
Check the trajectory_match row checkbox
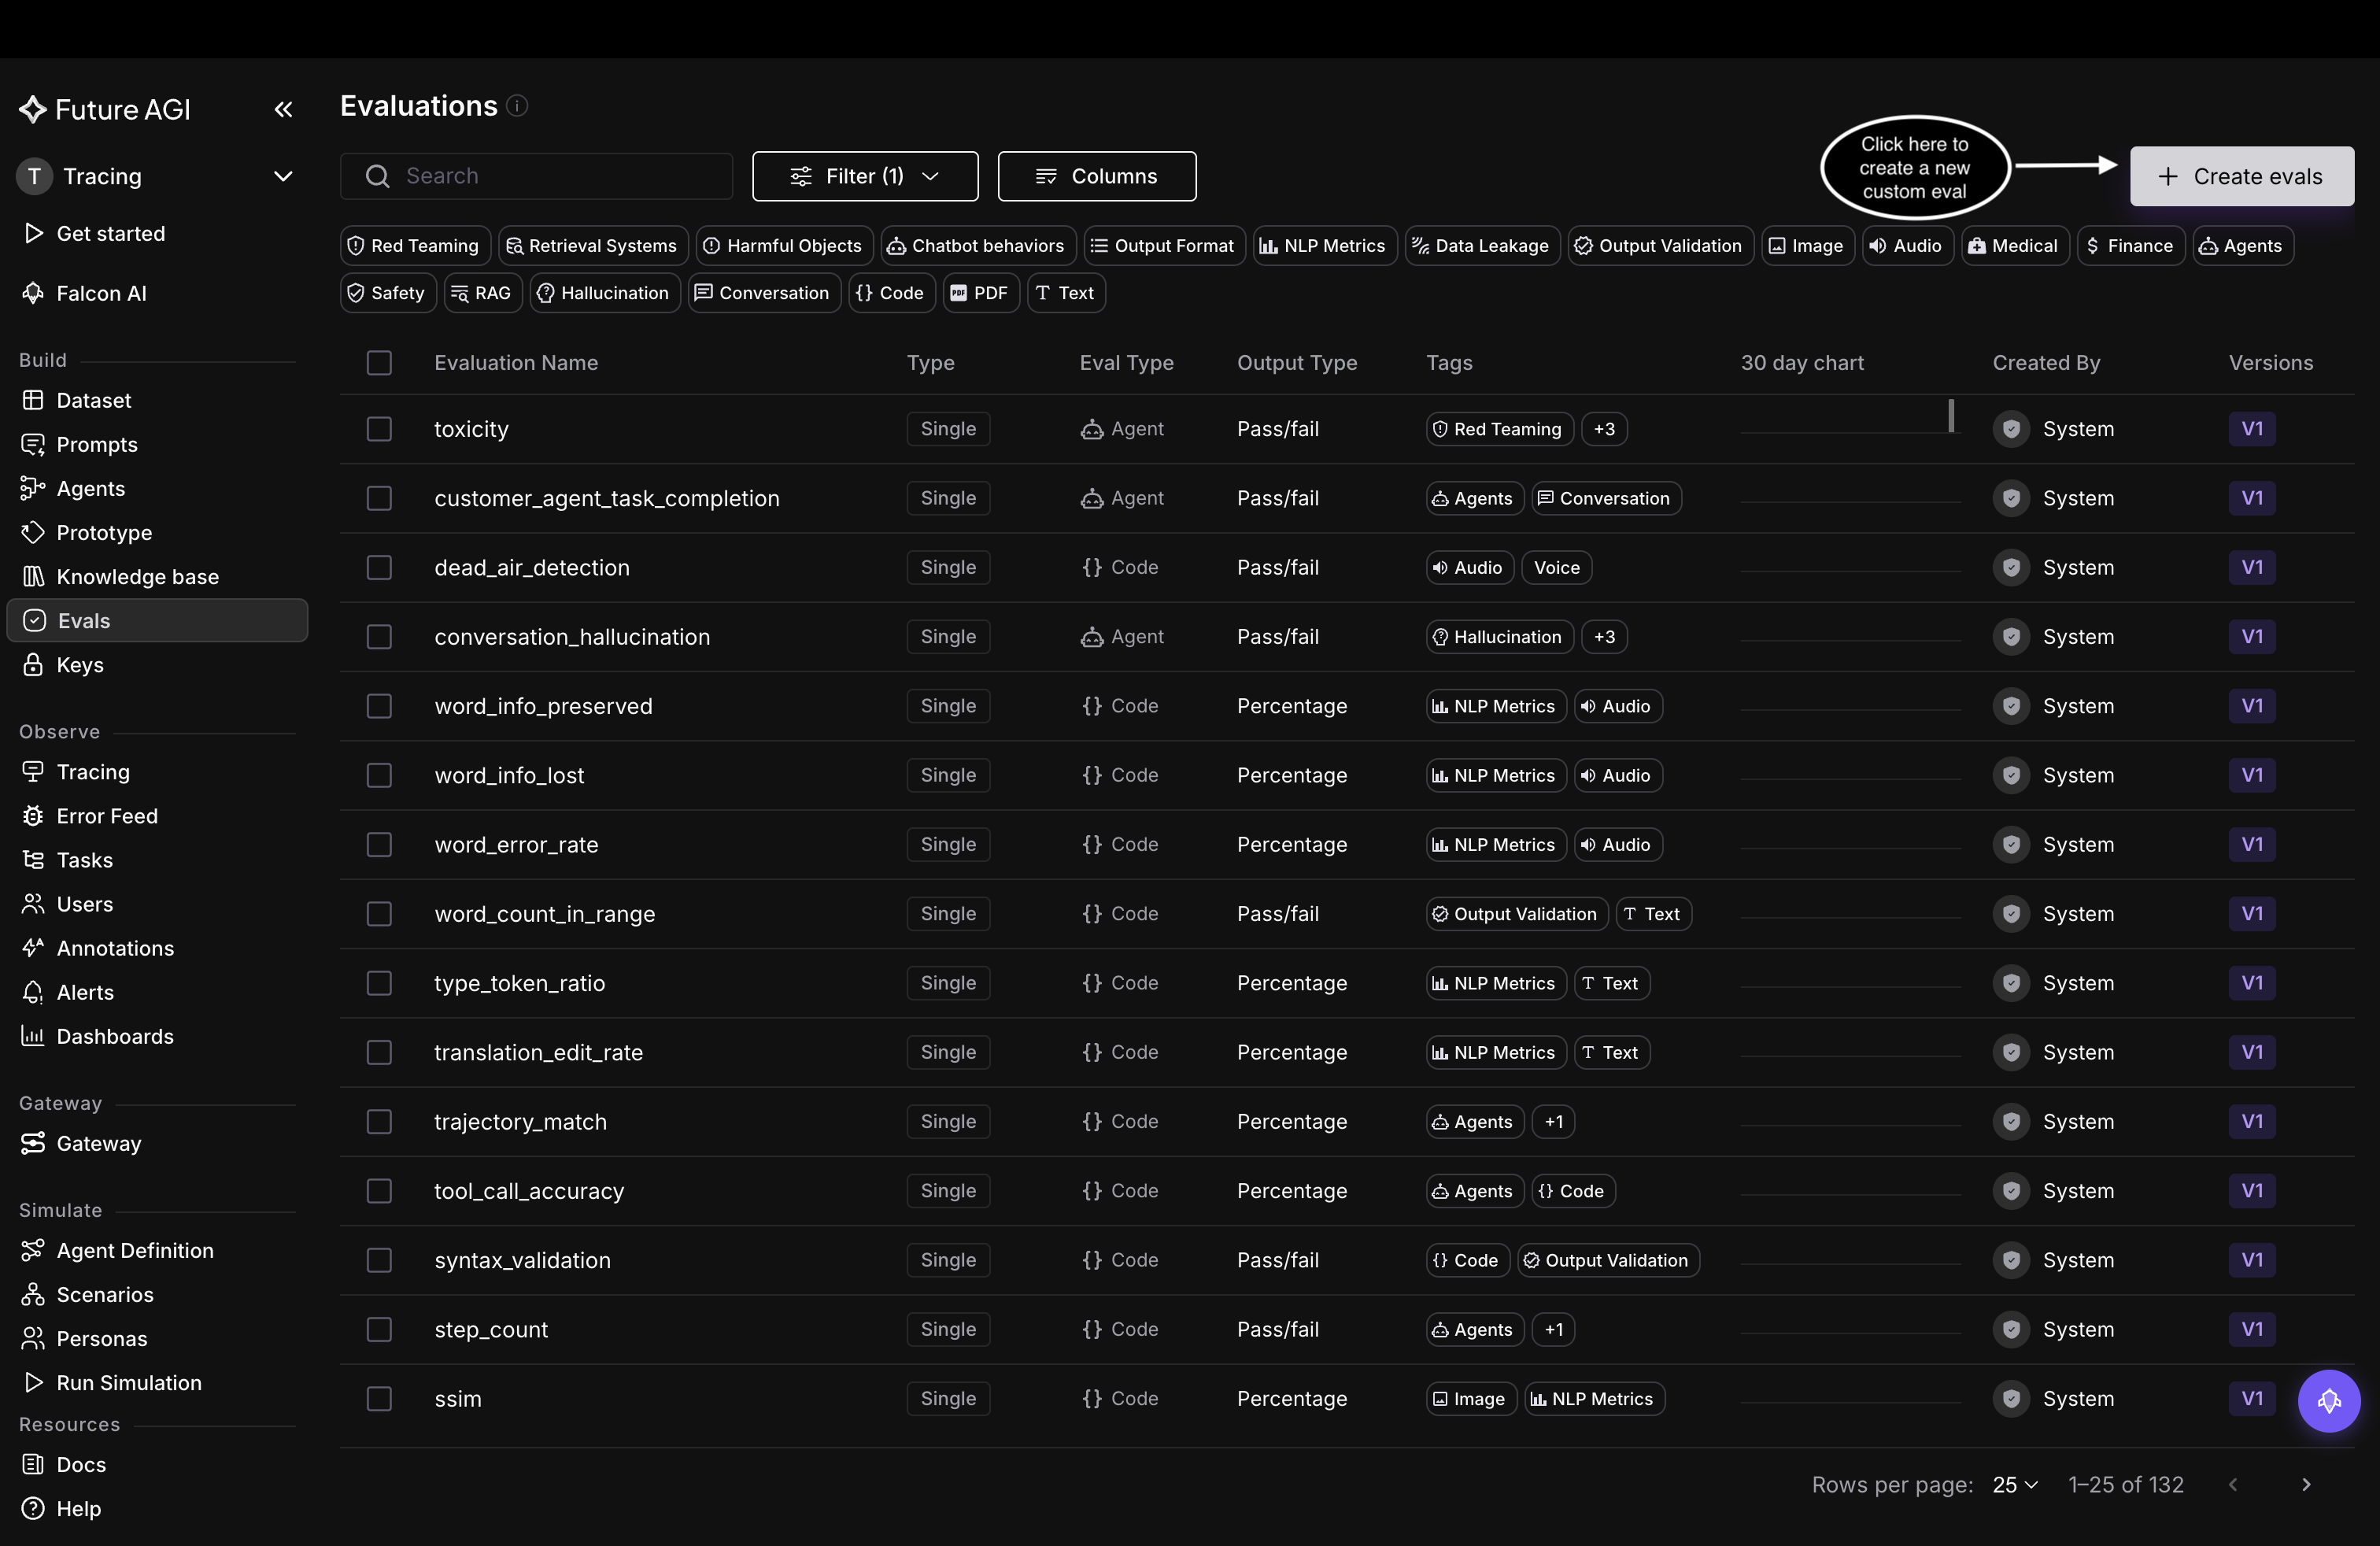pyautogui.click(x=379, y=1121)
